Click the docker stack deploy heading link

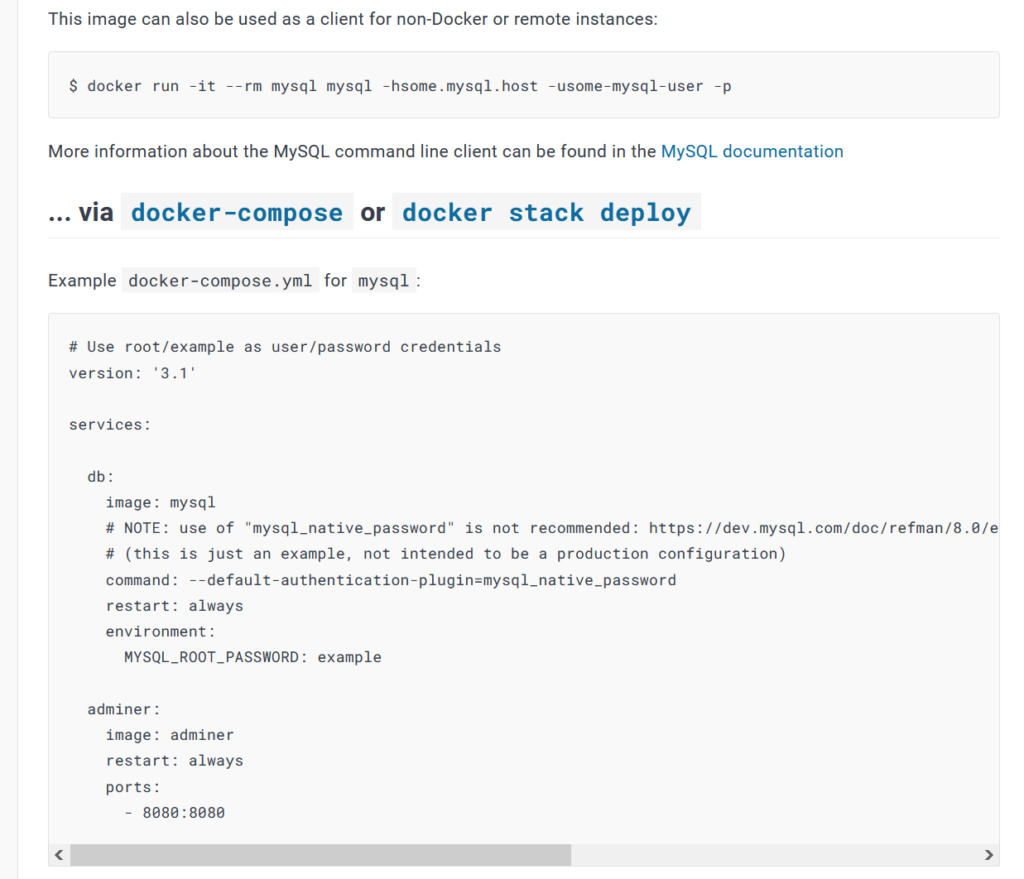coord(546,212)
